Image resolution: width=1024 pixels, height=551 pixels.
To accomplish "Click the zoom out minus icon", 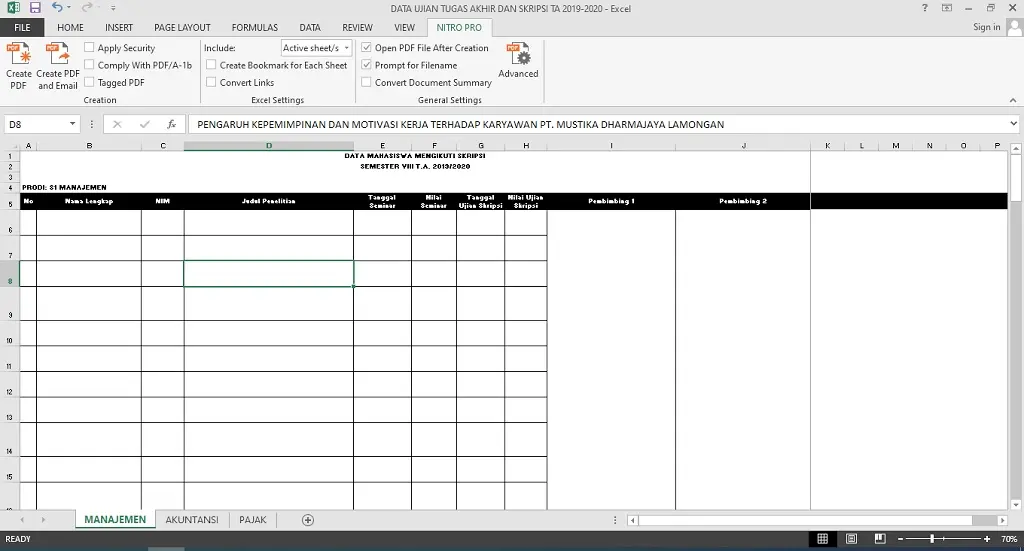I will click(901, 539).
